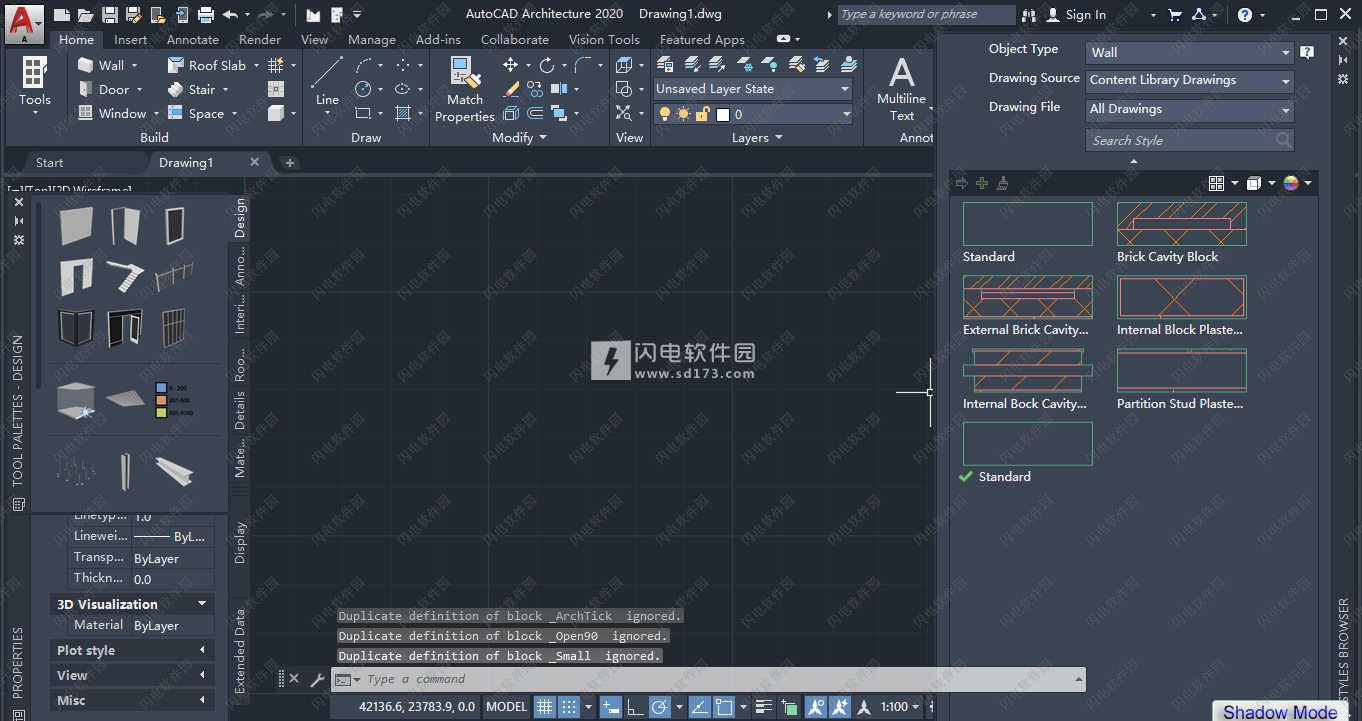Toggle ortho mode in status bar

635,707
